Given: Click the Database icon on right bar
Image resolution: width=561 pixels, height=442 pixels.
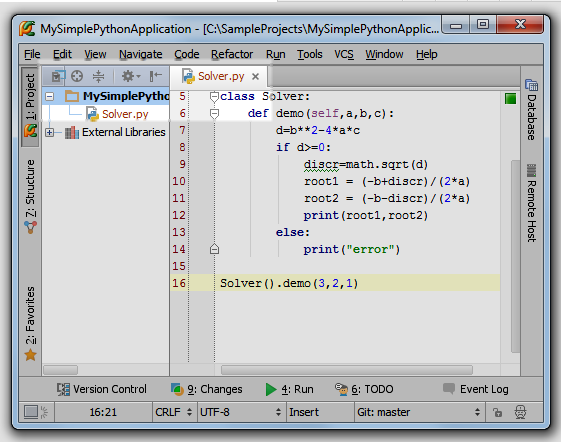Looking at the screenshot, I should (x=532, y=85).
